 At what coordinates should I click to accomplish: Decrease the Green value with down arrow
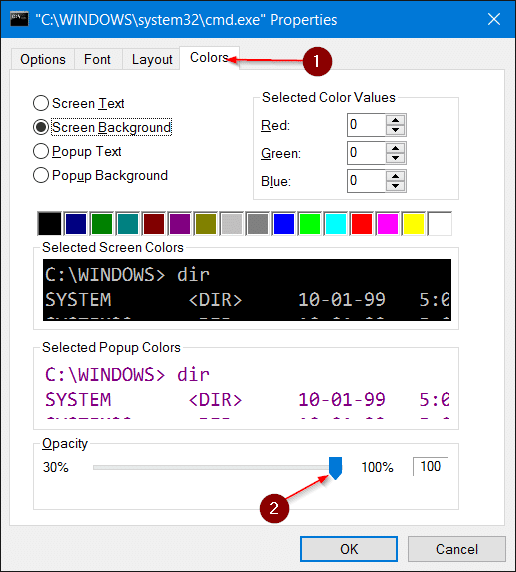pyautogui.click(x=396, y=158)
